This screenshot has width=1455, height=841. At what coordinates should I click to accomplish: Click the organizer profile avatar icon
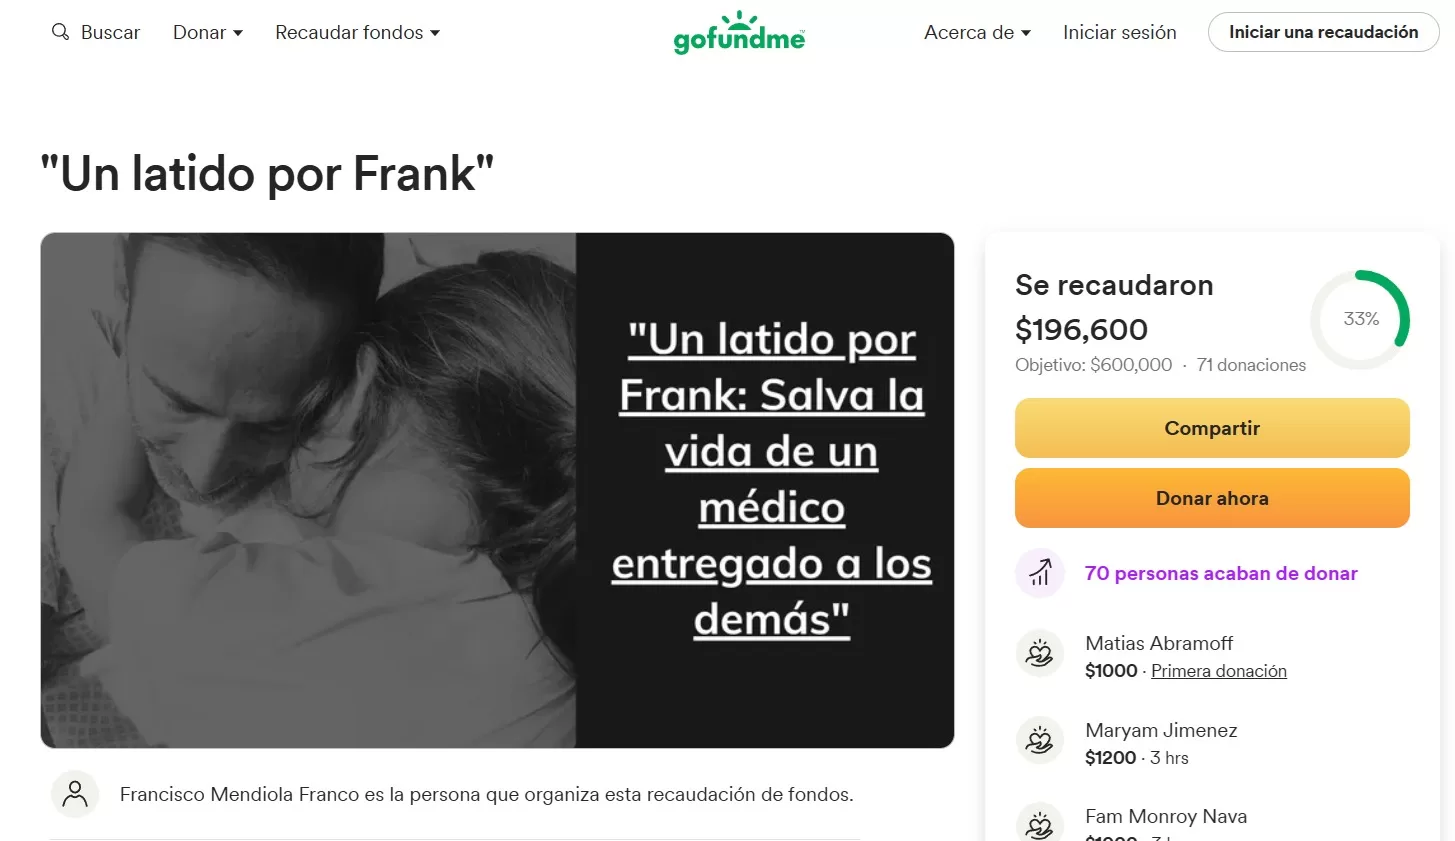pyautogui.click(x=75, y=794)
